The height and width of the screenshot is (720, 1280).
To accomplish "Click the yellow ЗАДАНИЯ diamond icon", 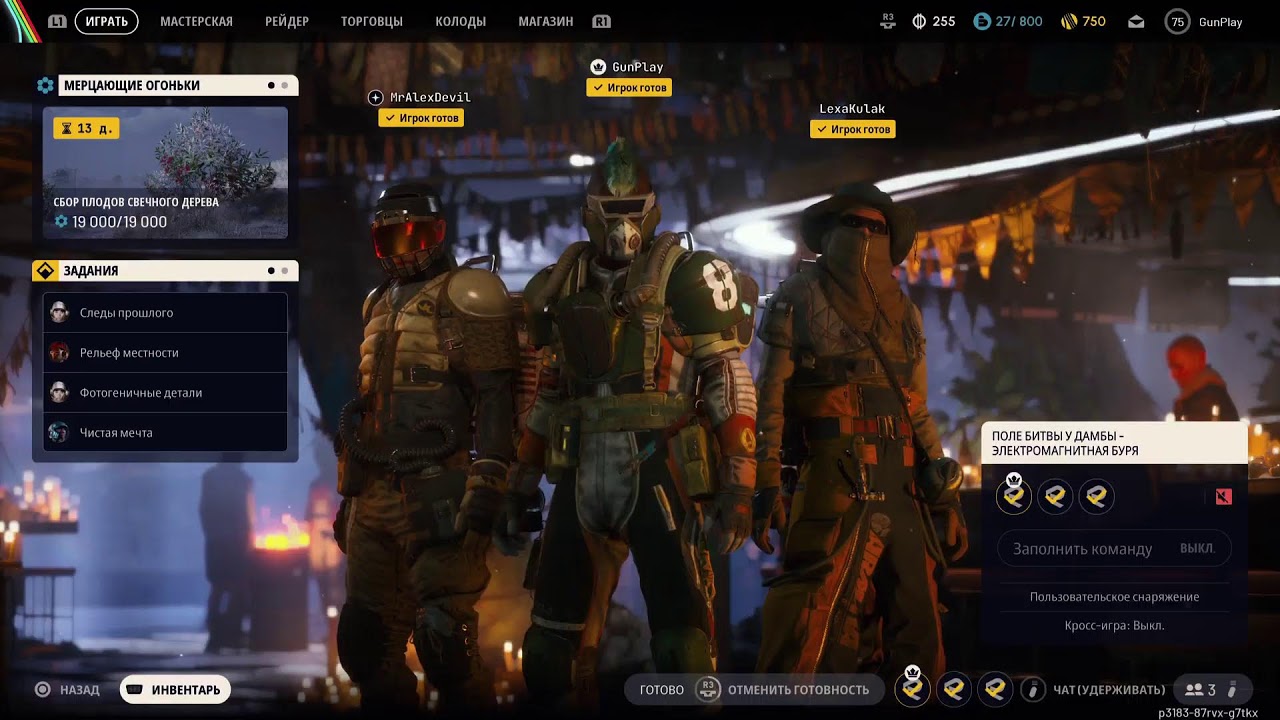I will tap(45, 271).
